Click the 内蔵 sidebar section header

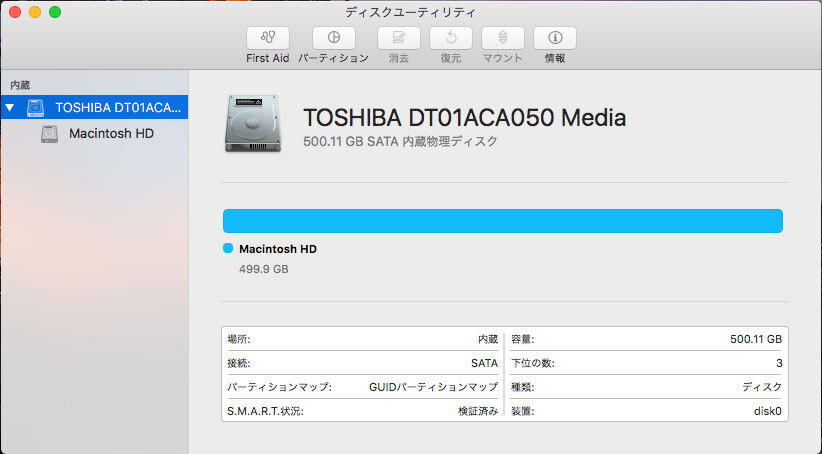click(20, 85)
